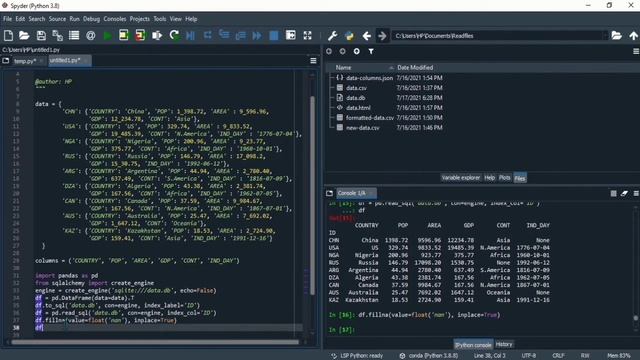Screen dimensions: 640x360
Task: Select the untitled1.py editor tab
Action: [x=69, y=60]
